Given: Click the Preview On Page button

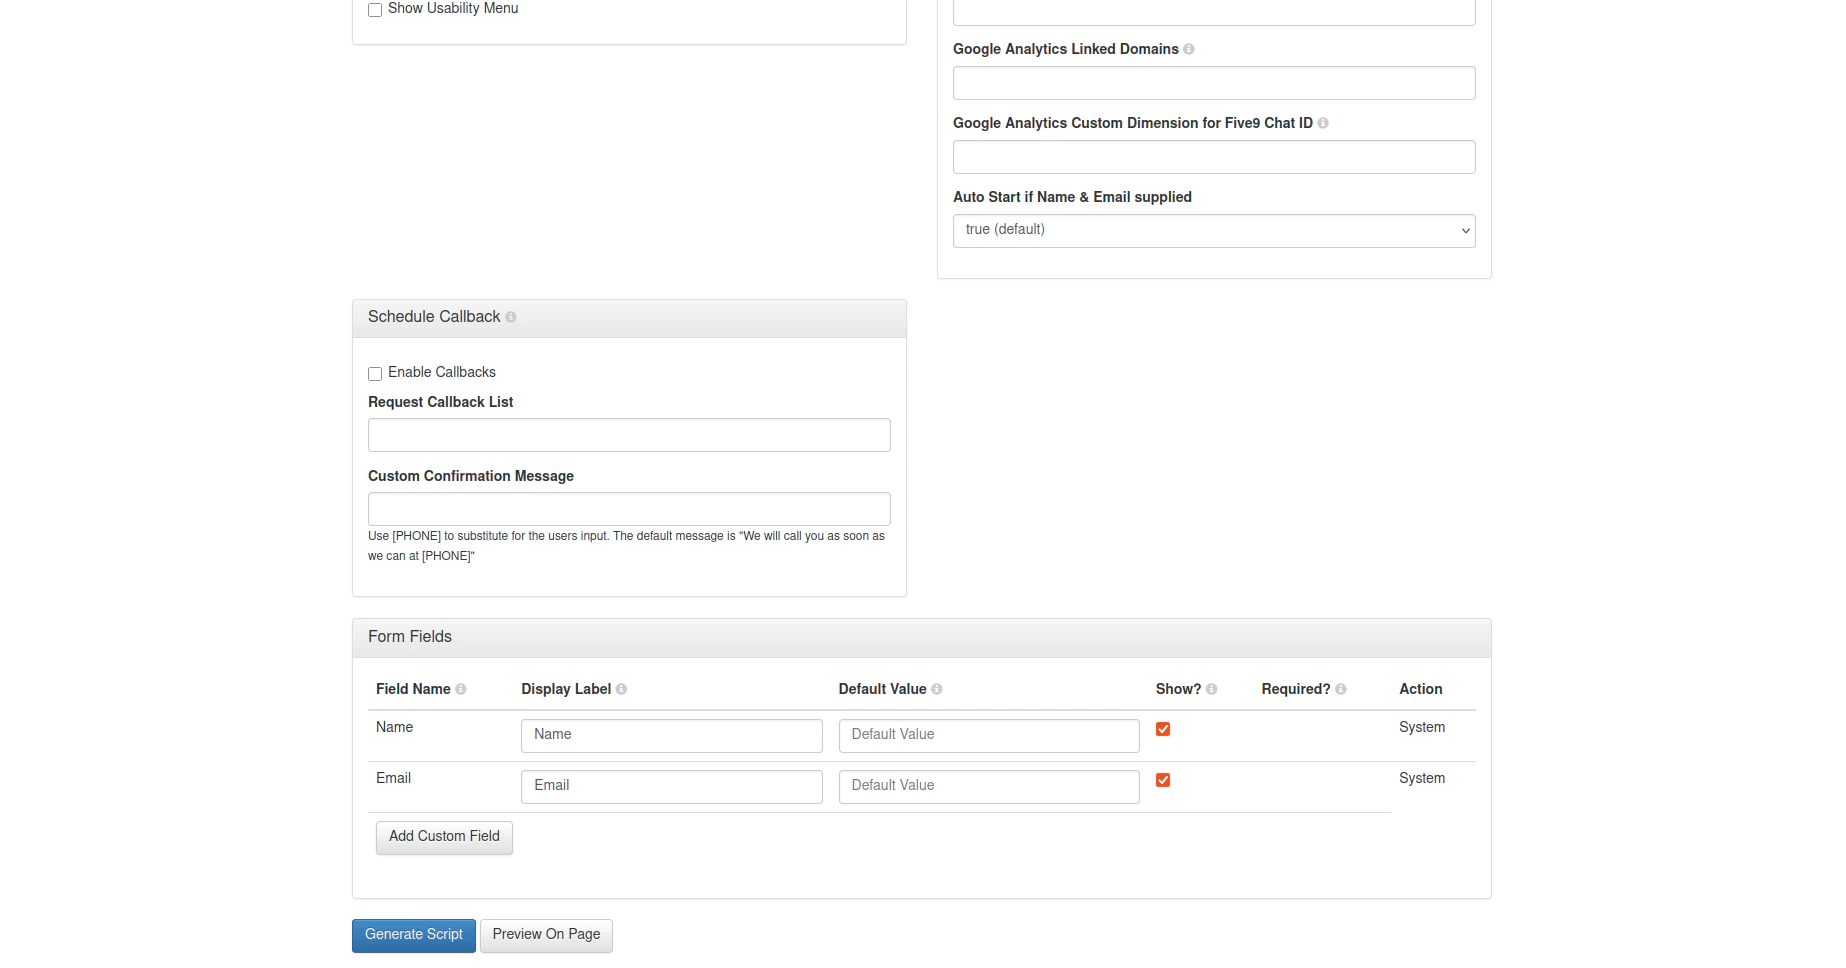Looking at the screenshot, I should (x=546, y=935).
